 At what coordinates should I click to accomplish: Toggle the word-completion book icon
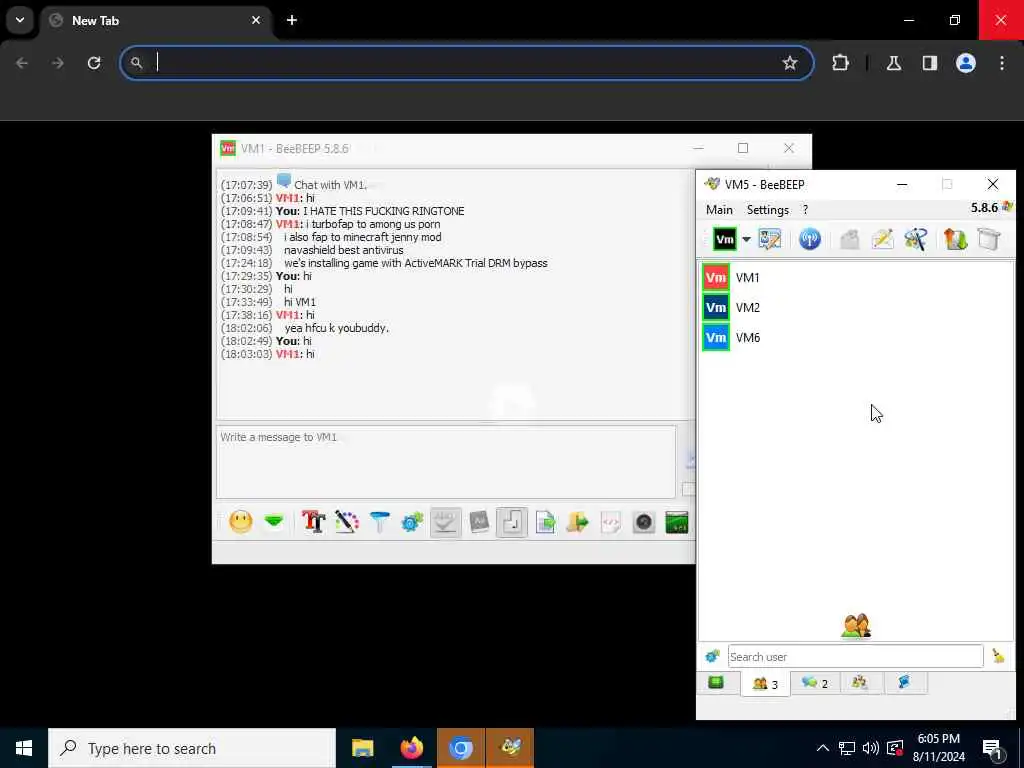coord(479,522)
